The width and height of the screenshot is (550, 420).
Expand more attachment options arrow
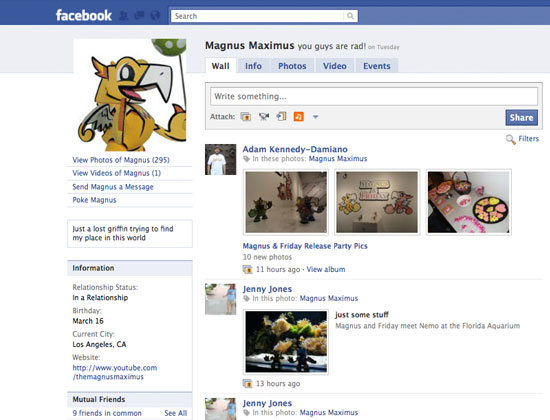315,117
